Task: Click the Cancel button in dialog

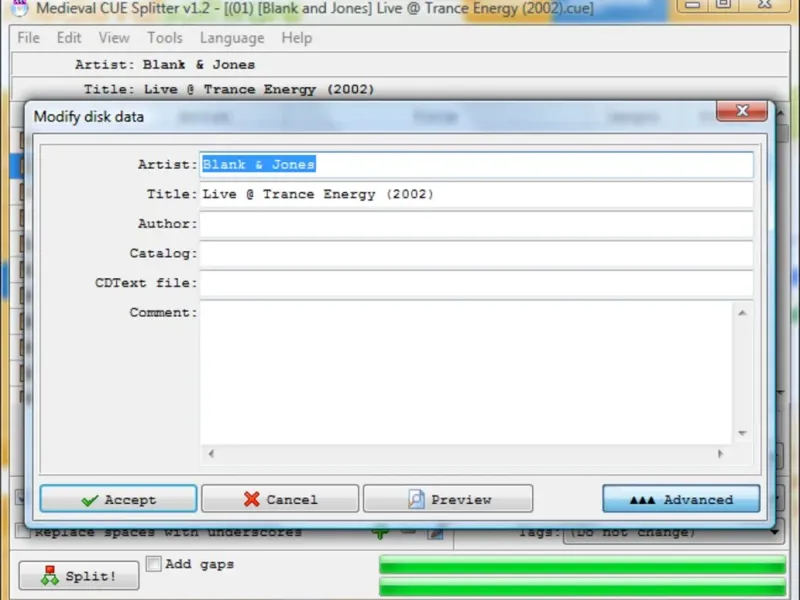Action: 280,499
